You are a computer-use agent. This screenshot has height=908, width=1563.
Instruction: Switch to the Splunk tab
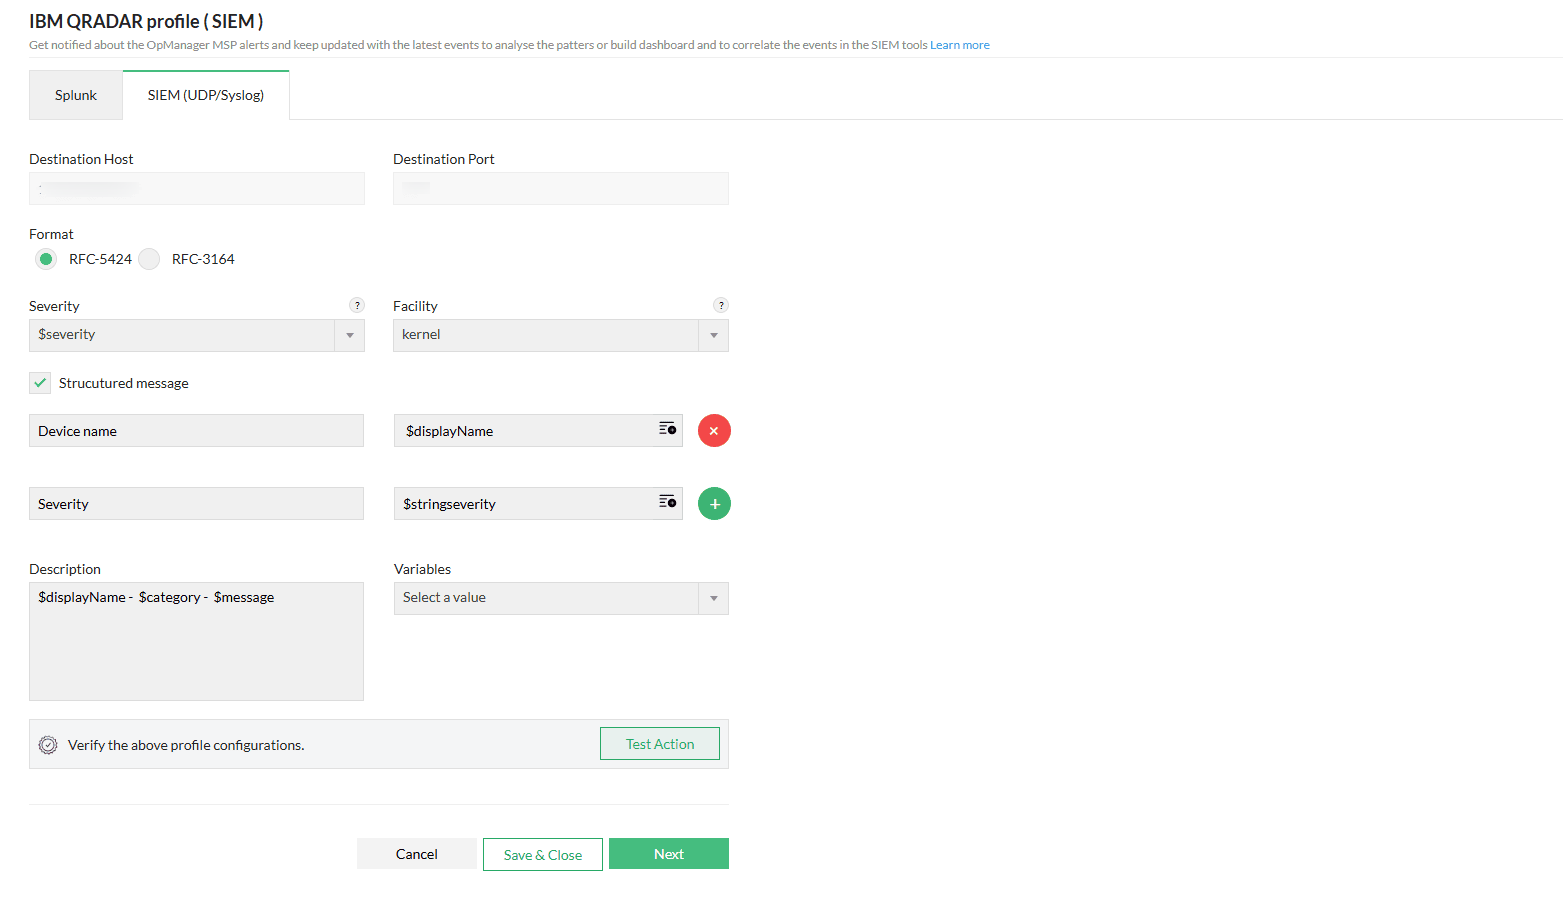click(75, 94)
